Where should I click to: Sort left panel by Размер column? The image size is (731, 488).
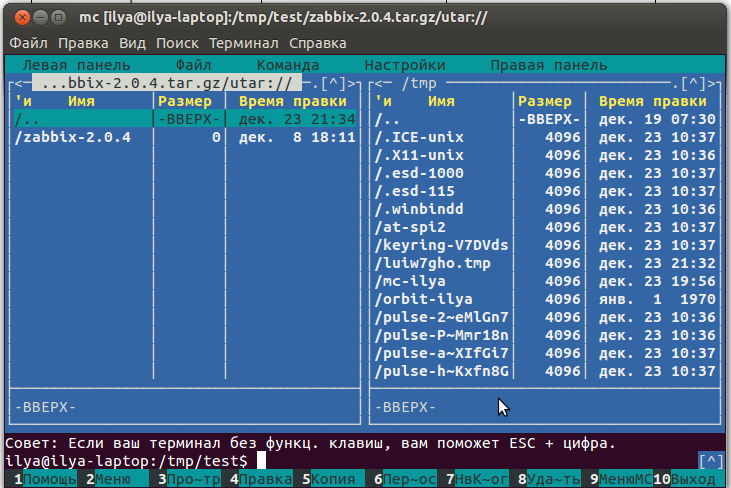185,102
